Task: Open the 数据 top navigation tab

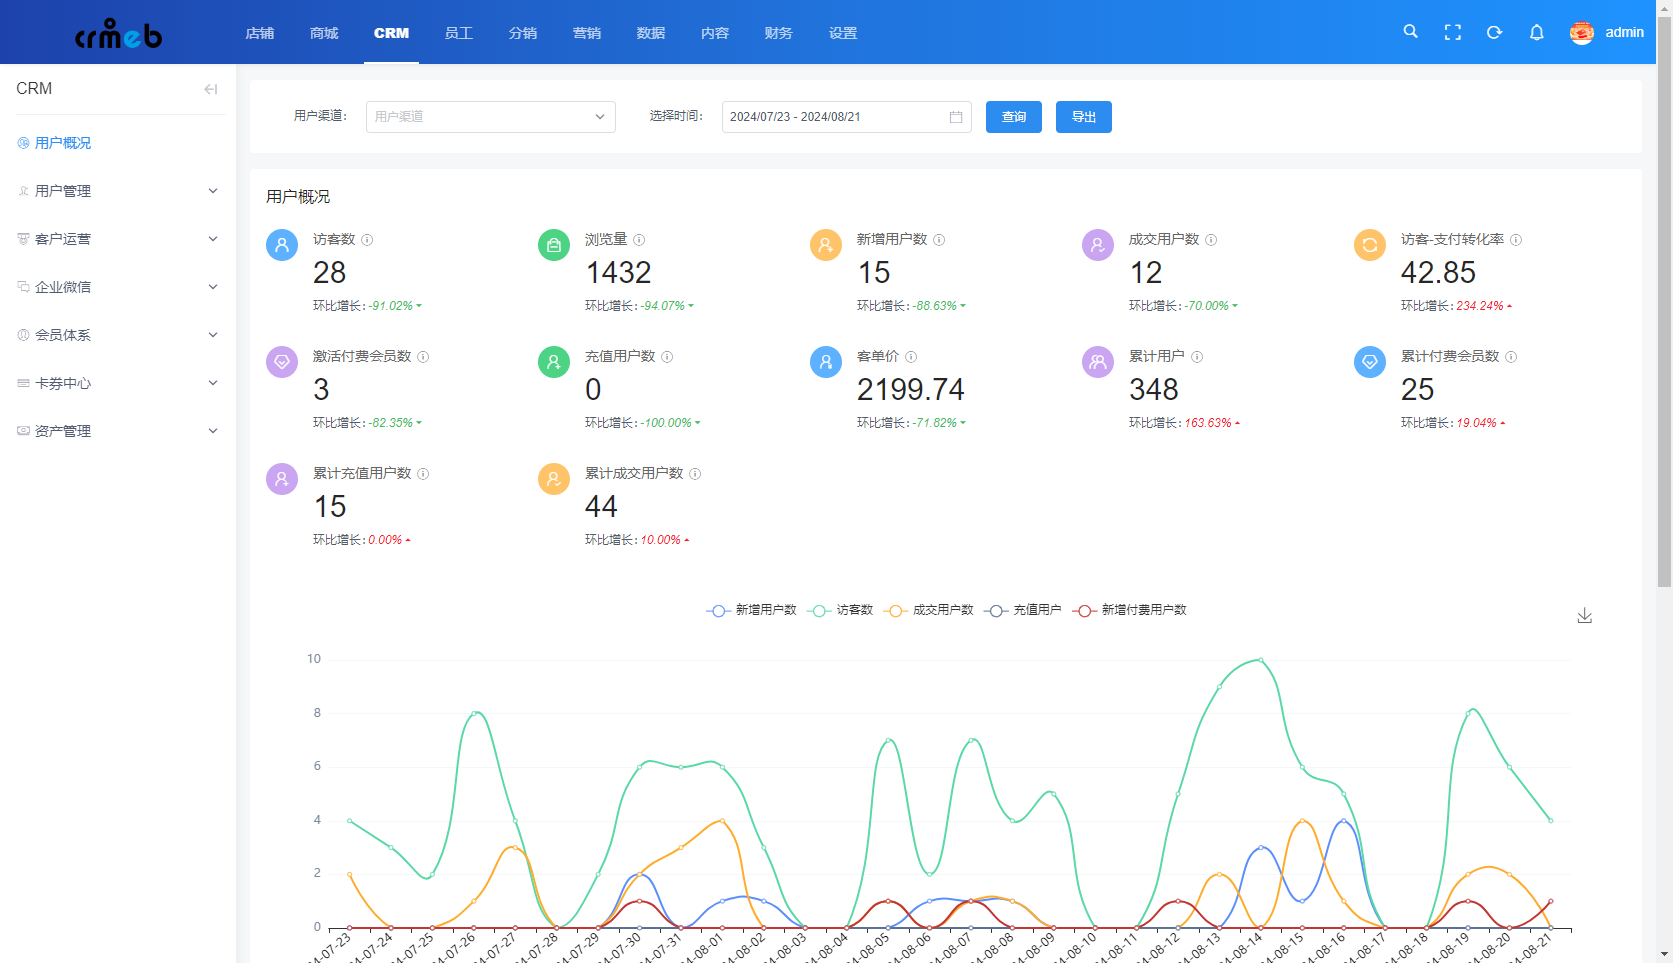Action: tap(651, 33)
